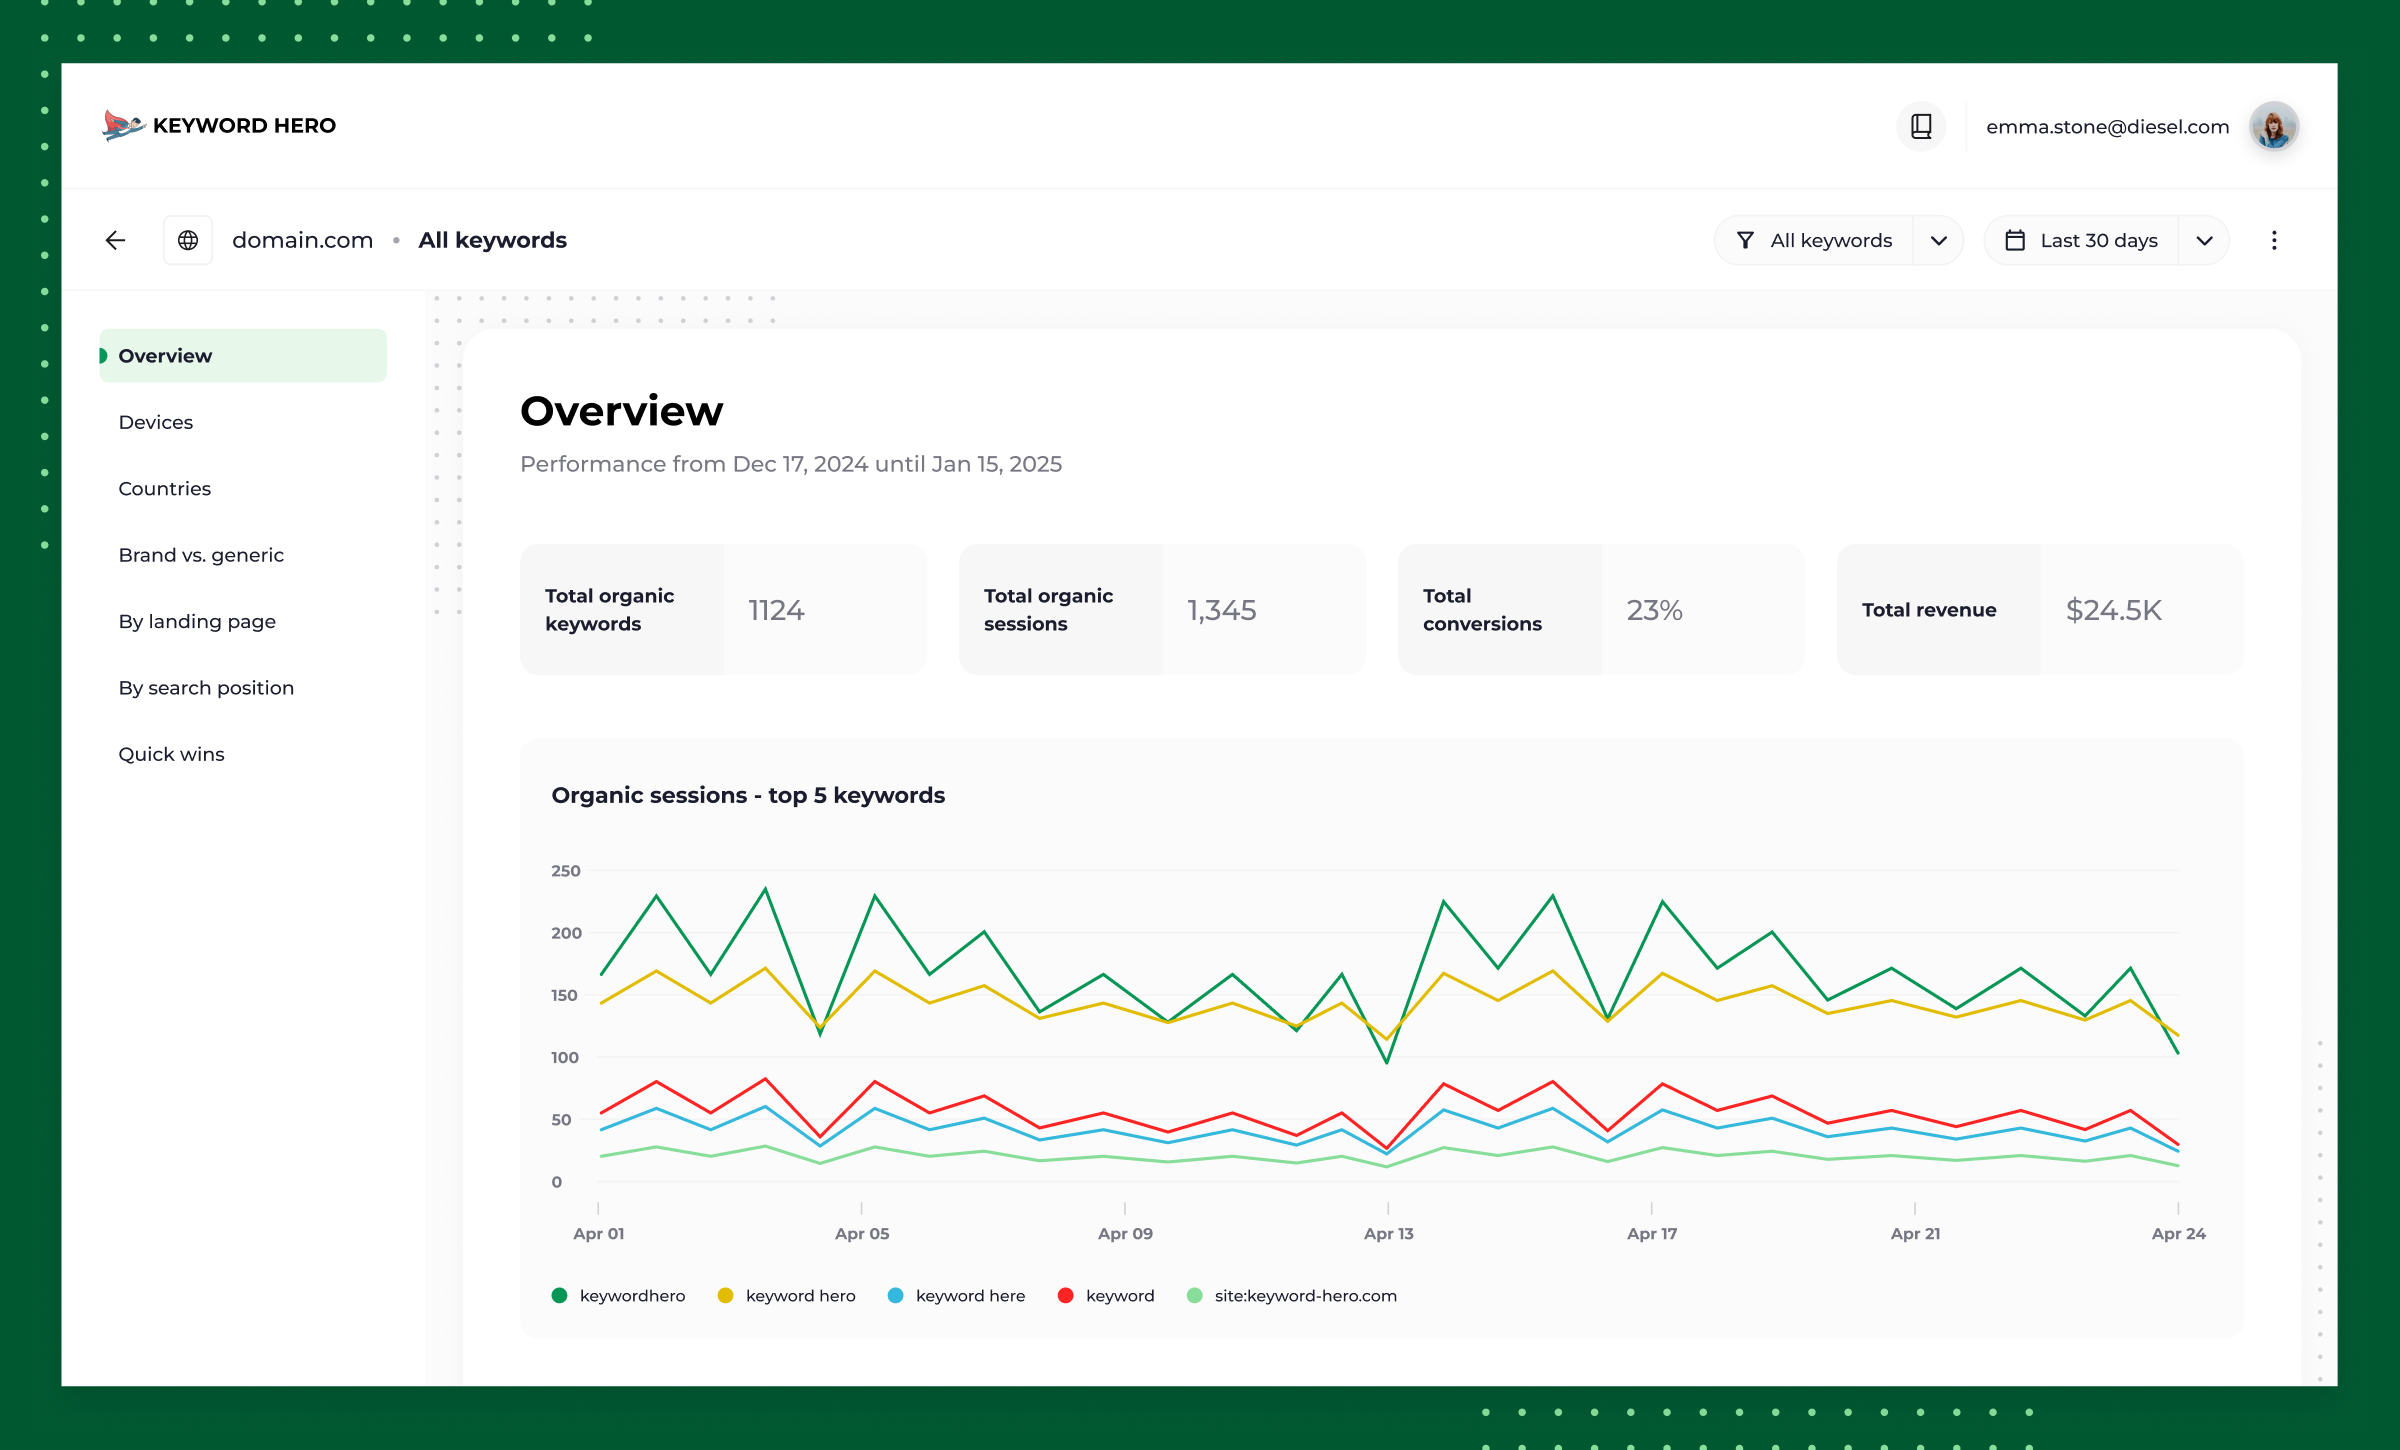Image resolution: width=2400 pixels, height=1450 pixels.
Task: Go back with the left arrow
Action: tap(115, 240)
